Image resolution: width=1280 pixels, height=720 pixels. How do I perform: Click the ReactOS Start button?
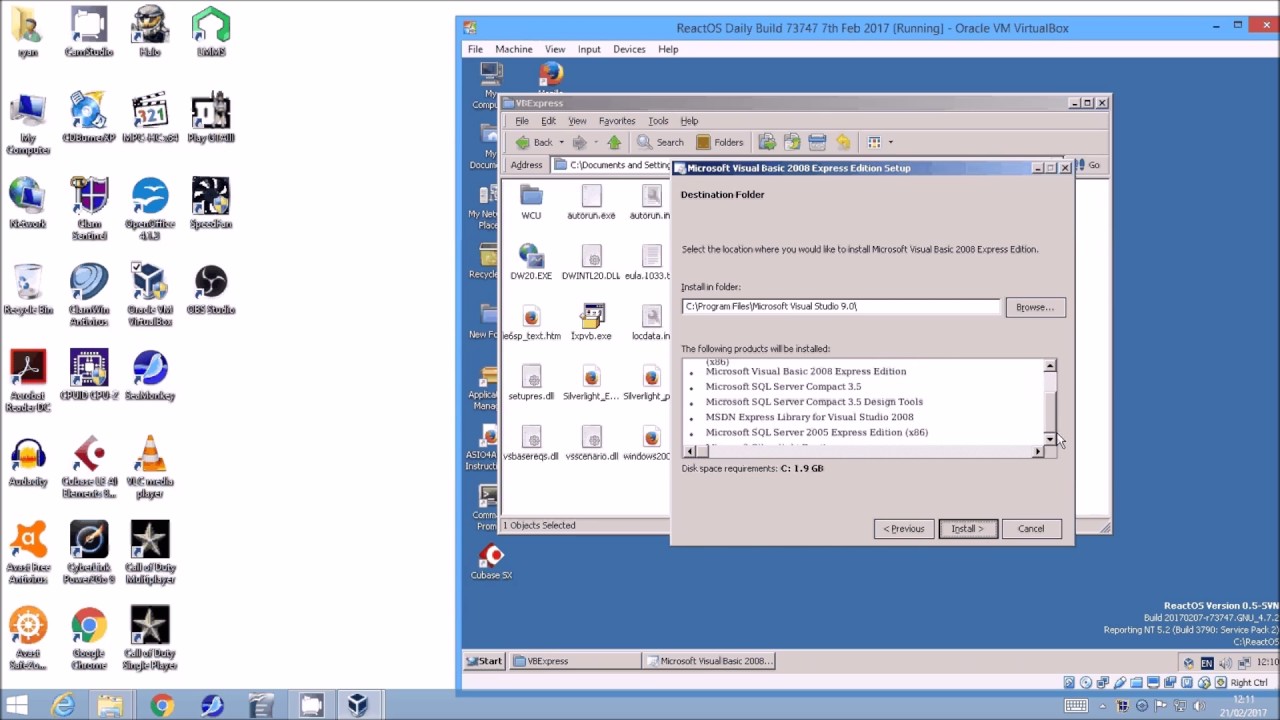483,661
